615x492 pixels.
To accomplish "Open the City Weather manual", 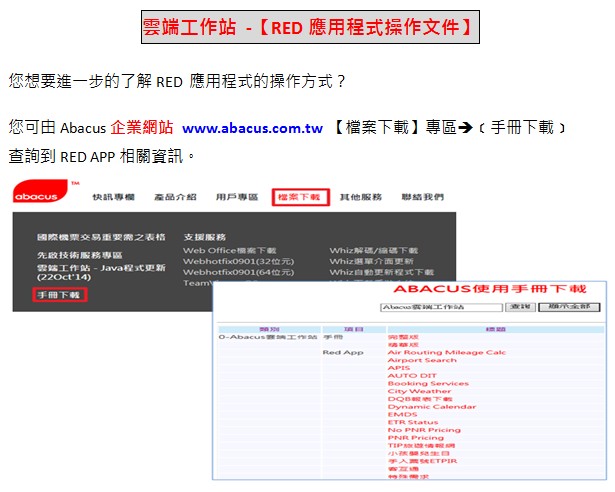I will pos(419,391).
